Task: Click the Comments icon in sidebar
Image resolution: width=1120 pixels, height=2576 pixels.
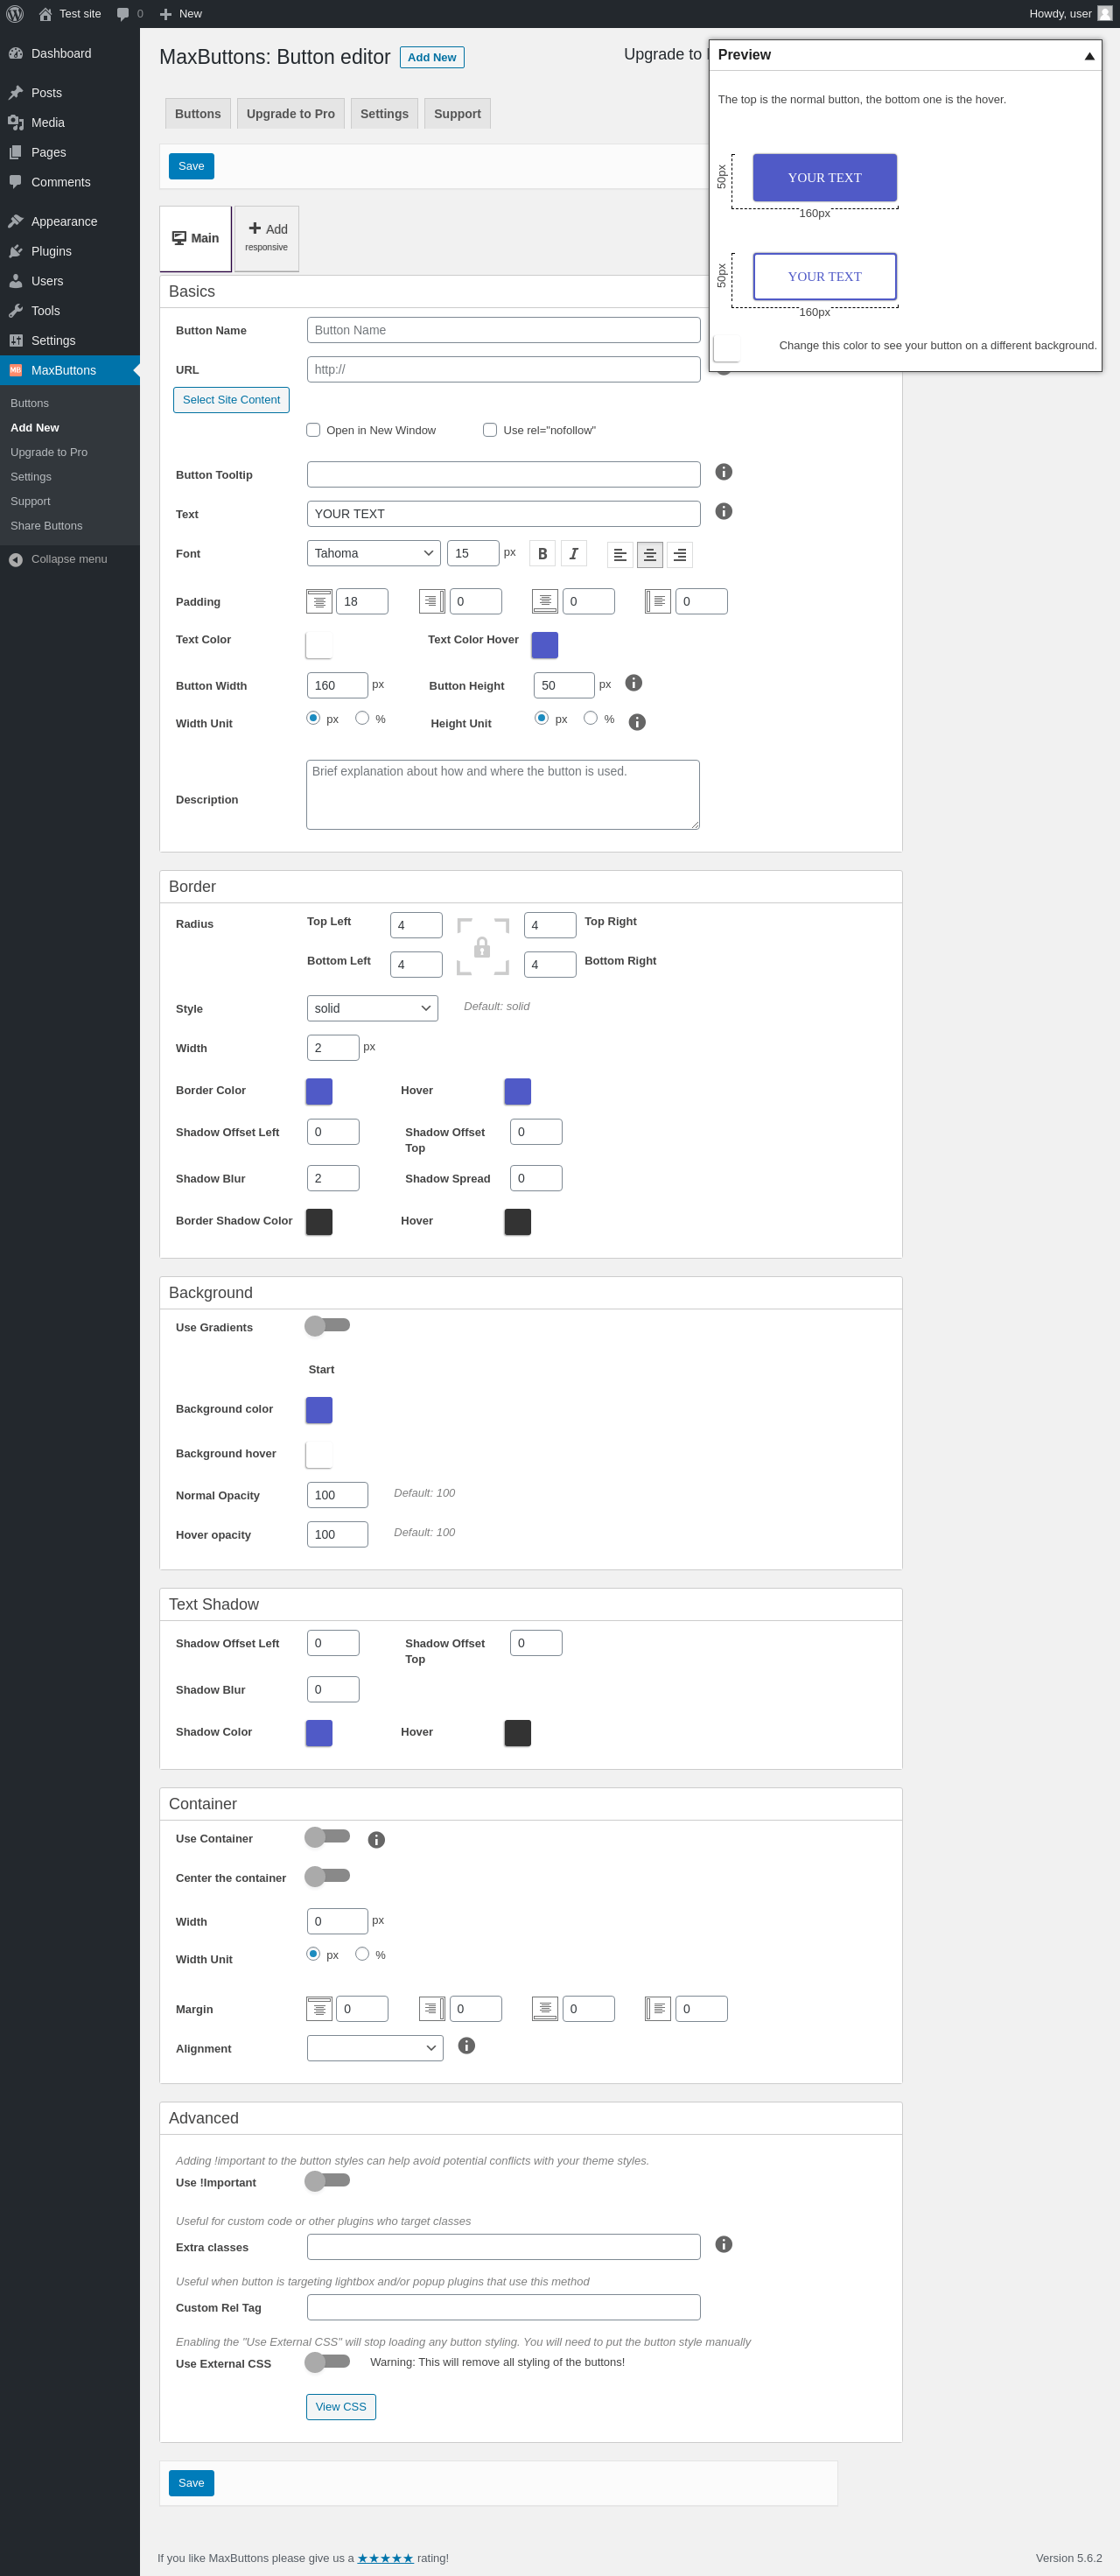Action: (16, 182)
